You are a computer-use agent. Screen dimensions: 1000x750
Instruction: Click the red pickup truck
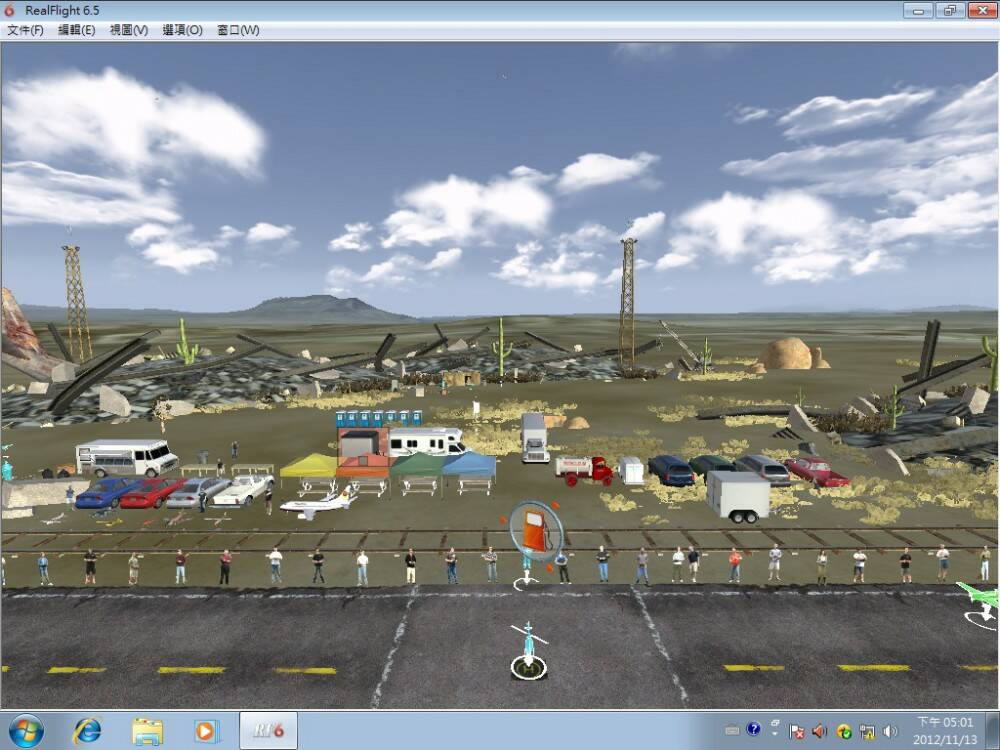point(816,472)
